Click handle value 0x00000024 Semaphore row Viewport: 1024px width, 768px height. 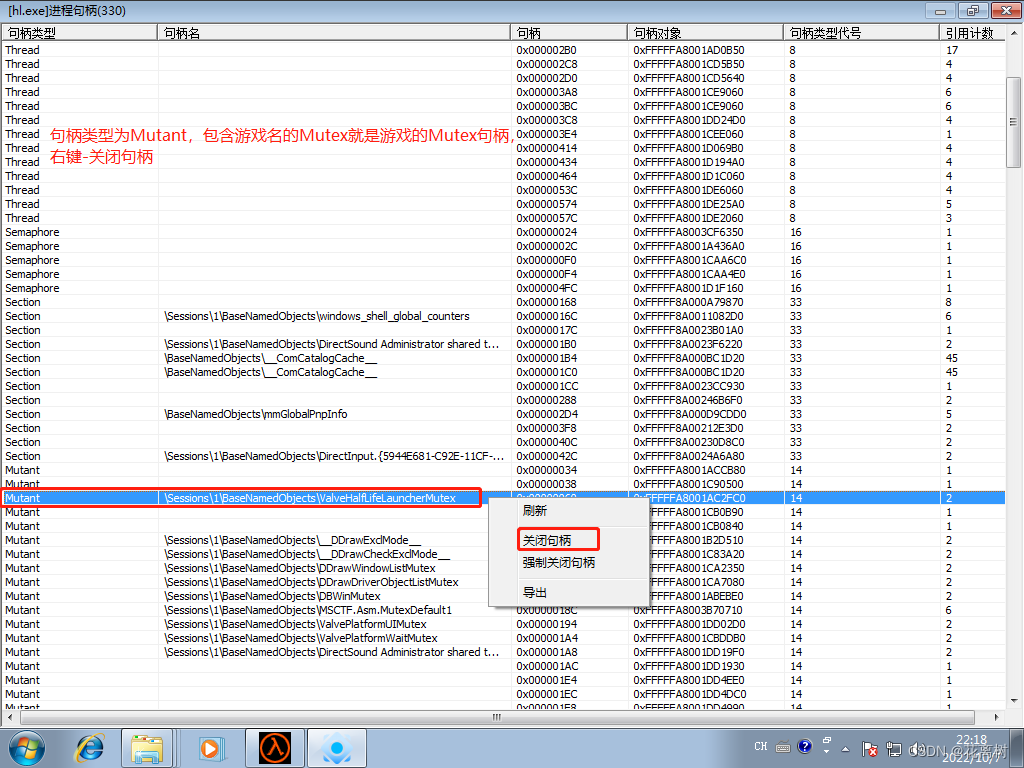point(547,232)
